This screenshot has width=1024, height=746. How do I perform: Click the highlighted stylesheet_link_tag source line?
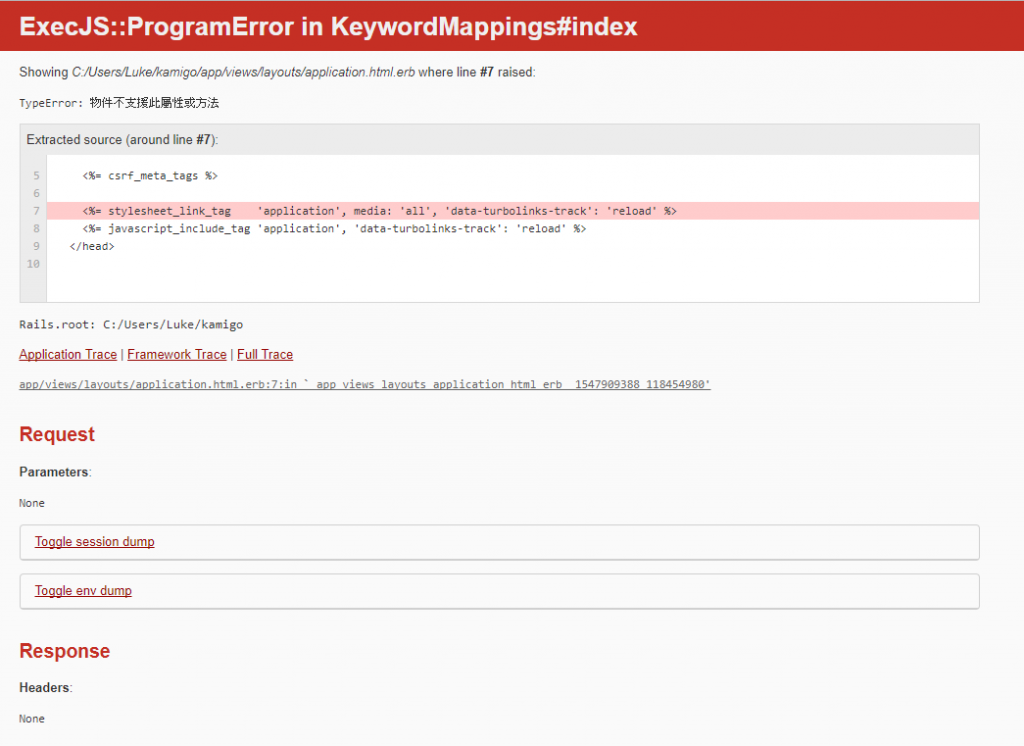coord(513,211)
